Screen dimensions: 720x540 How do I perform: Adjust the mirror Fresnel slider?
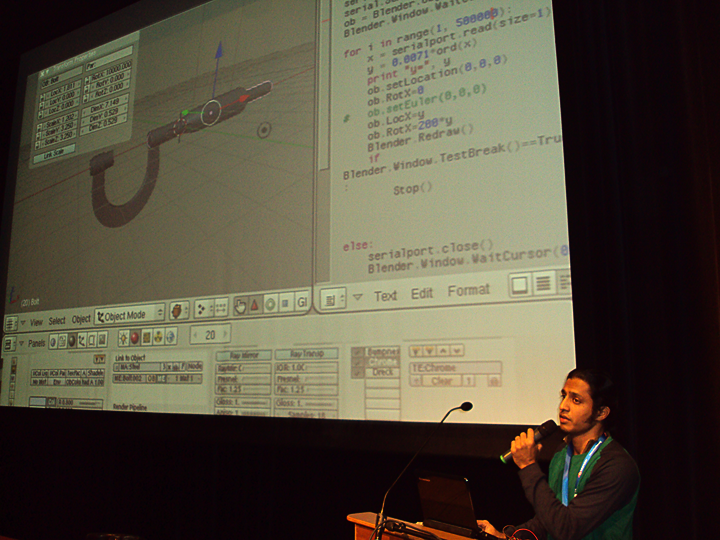pyautogui.click(x=243, y=380)
